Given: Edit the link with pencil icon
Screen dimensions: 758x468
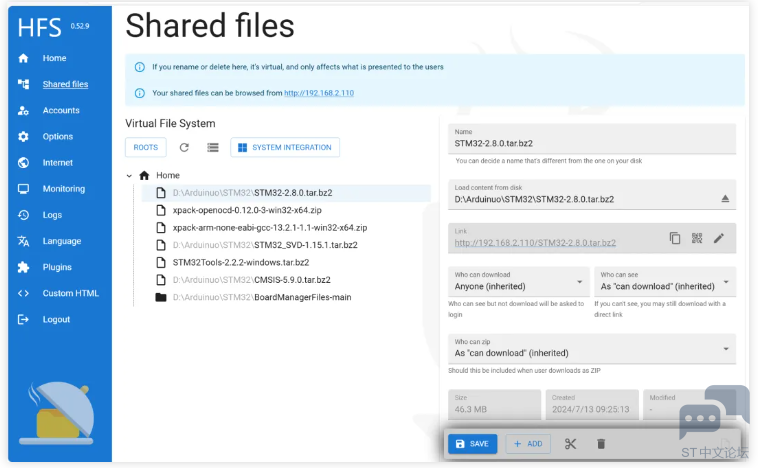Looking at the screenshot, I should click(x=719, y=238).
